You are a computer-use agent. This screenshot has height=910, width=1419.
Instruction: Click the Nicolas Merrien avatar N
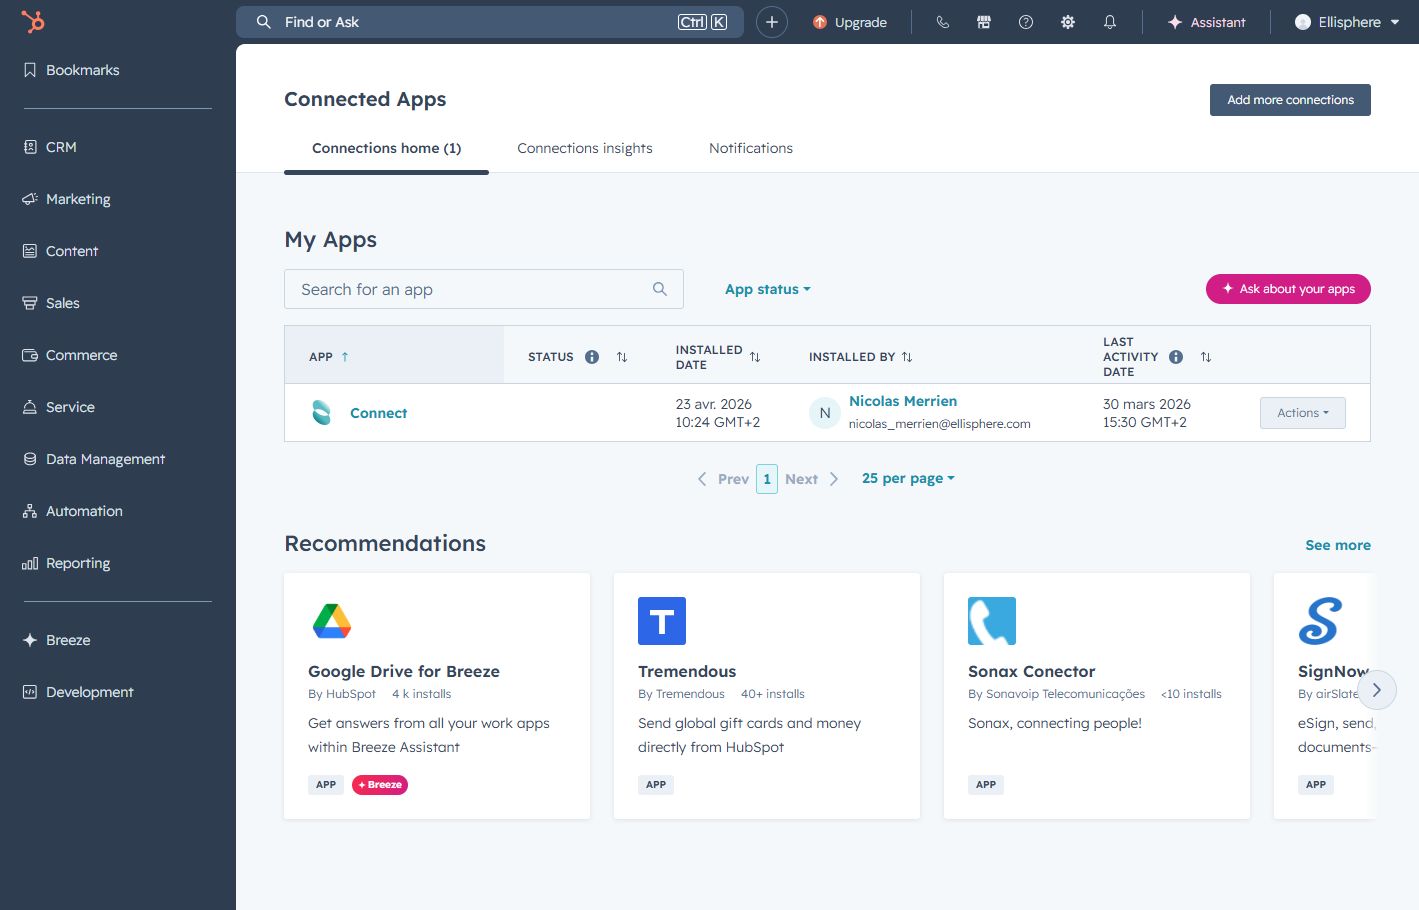(x=825, y=412)
